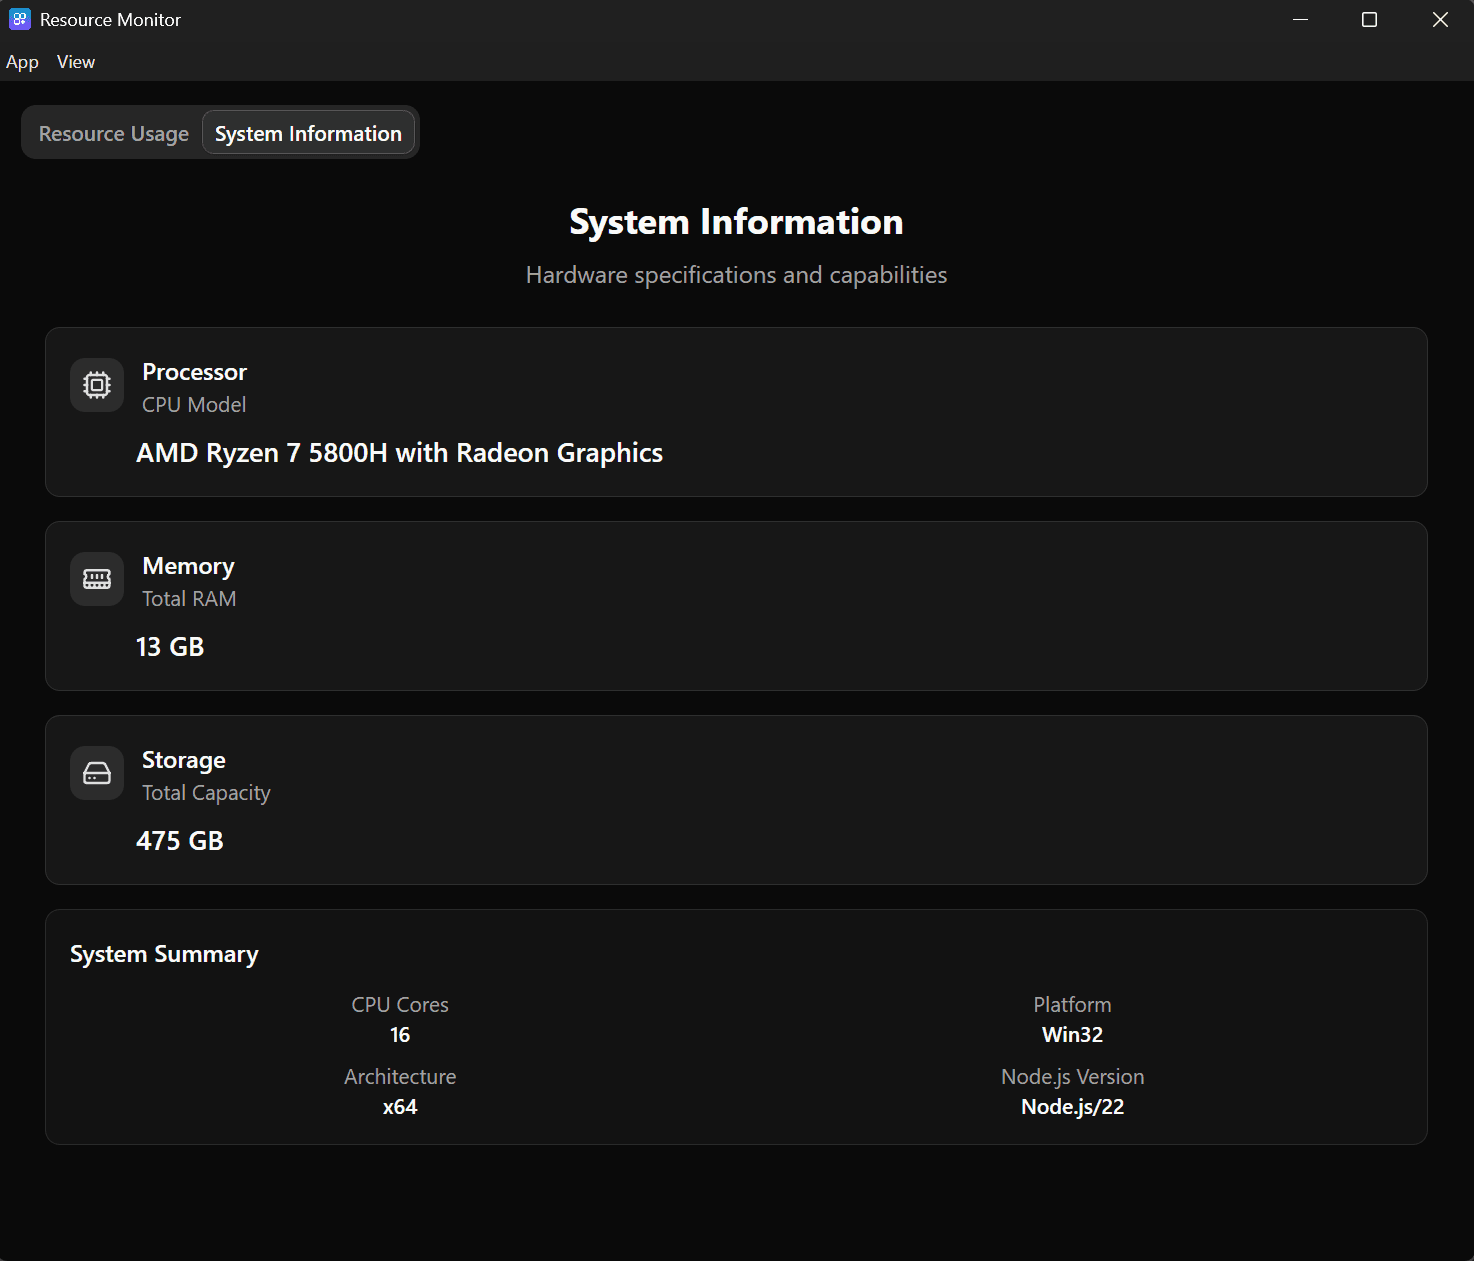The width and height of the screenshot is (1474, 1261).
Task: Click the Memory RAM module icon
Action: click(x=96, y=578)
